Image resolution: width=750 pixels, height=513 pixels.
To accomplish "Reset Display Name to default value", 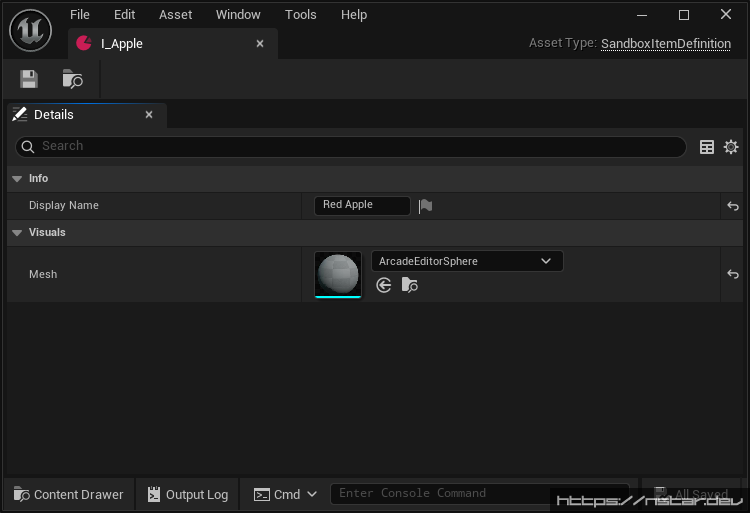I will (x=732, y=206).
